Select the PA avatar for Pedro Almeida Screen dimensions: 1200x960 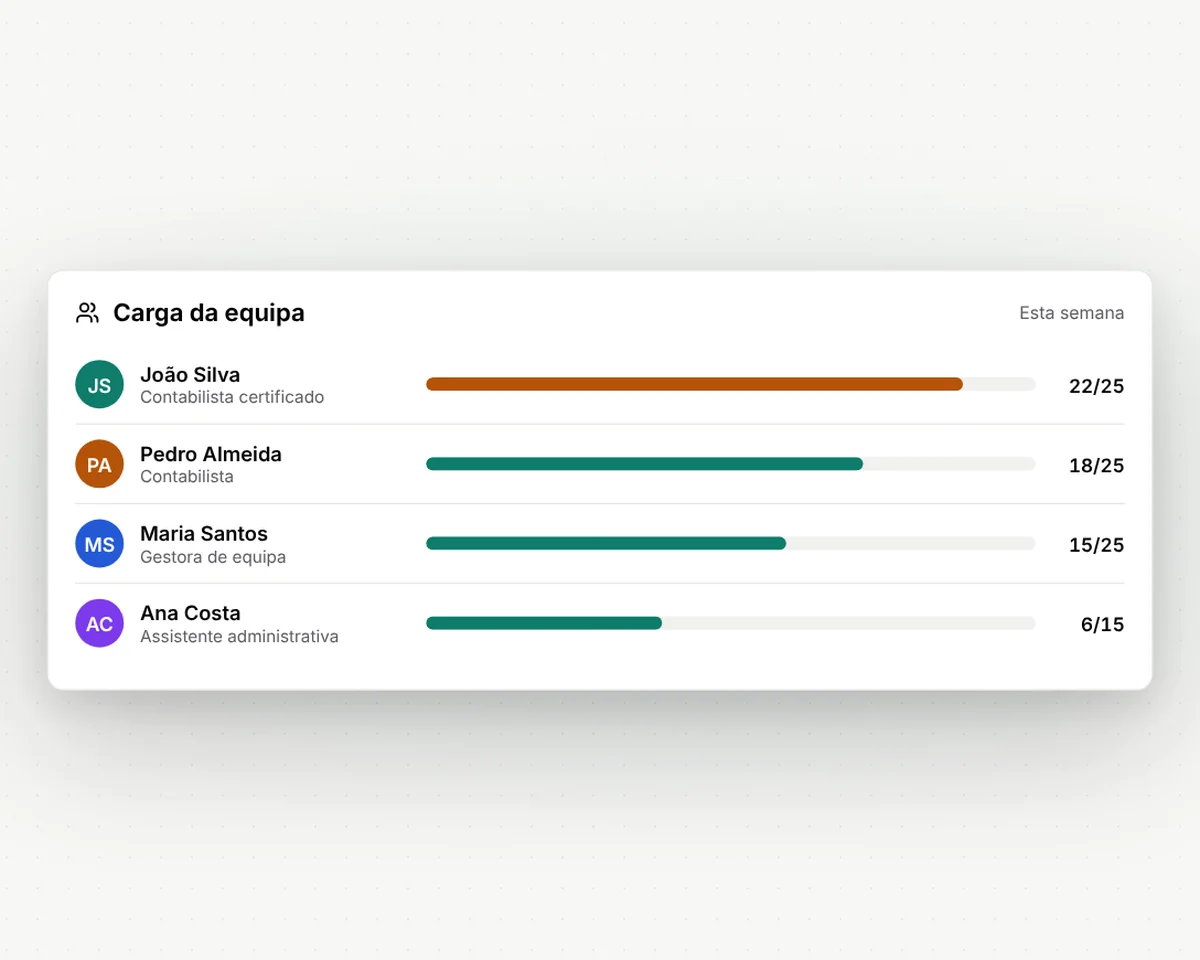pos(99,464)
